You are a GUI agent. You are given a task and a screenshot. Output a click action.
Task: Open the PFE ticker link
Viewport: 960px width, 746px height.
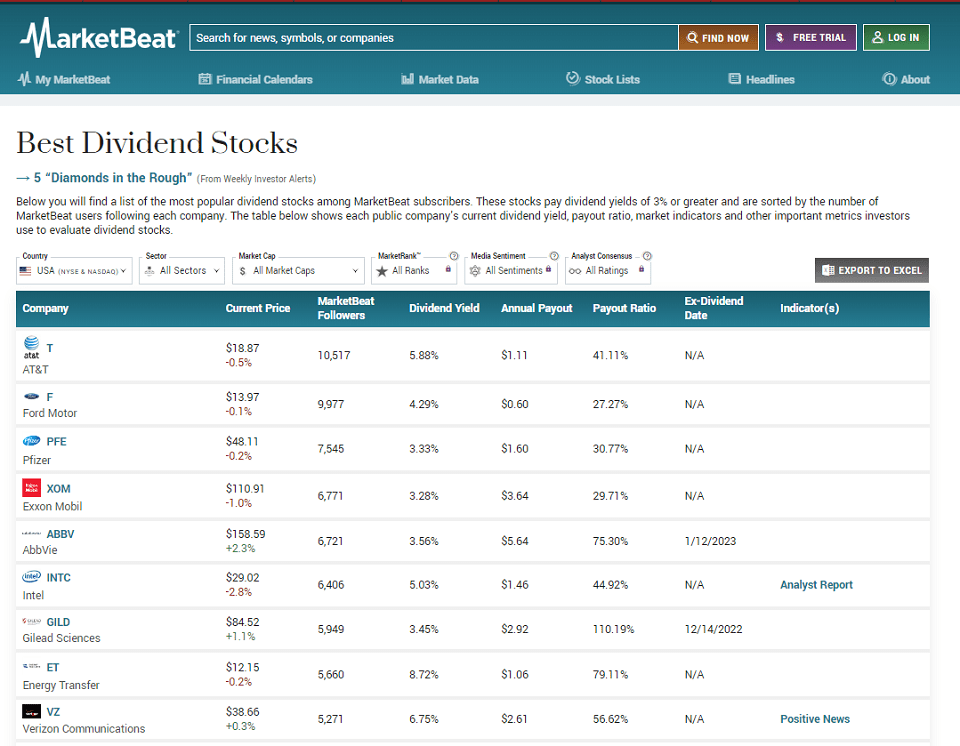(x=56, y=442)
